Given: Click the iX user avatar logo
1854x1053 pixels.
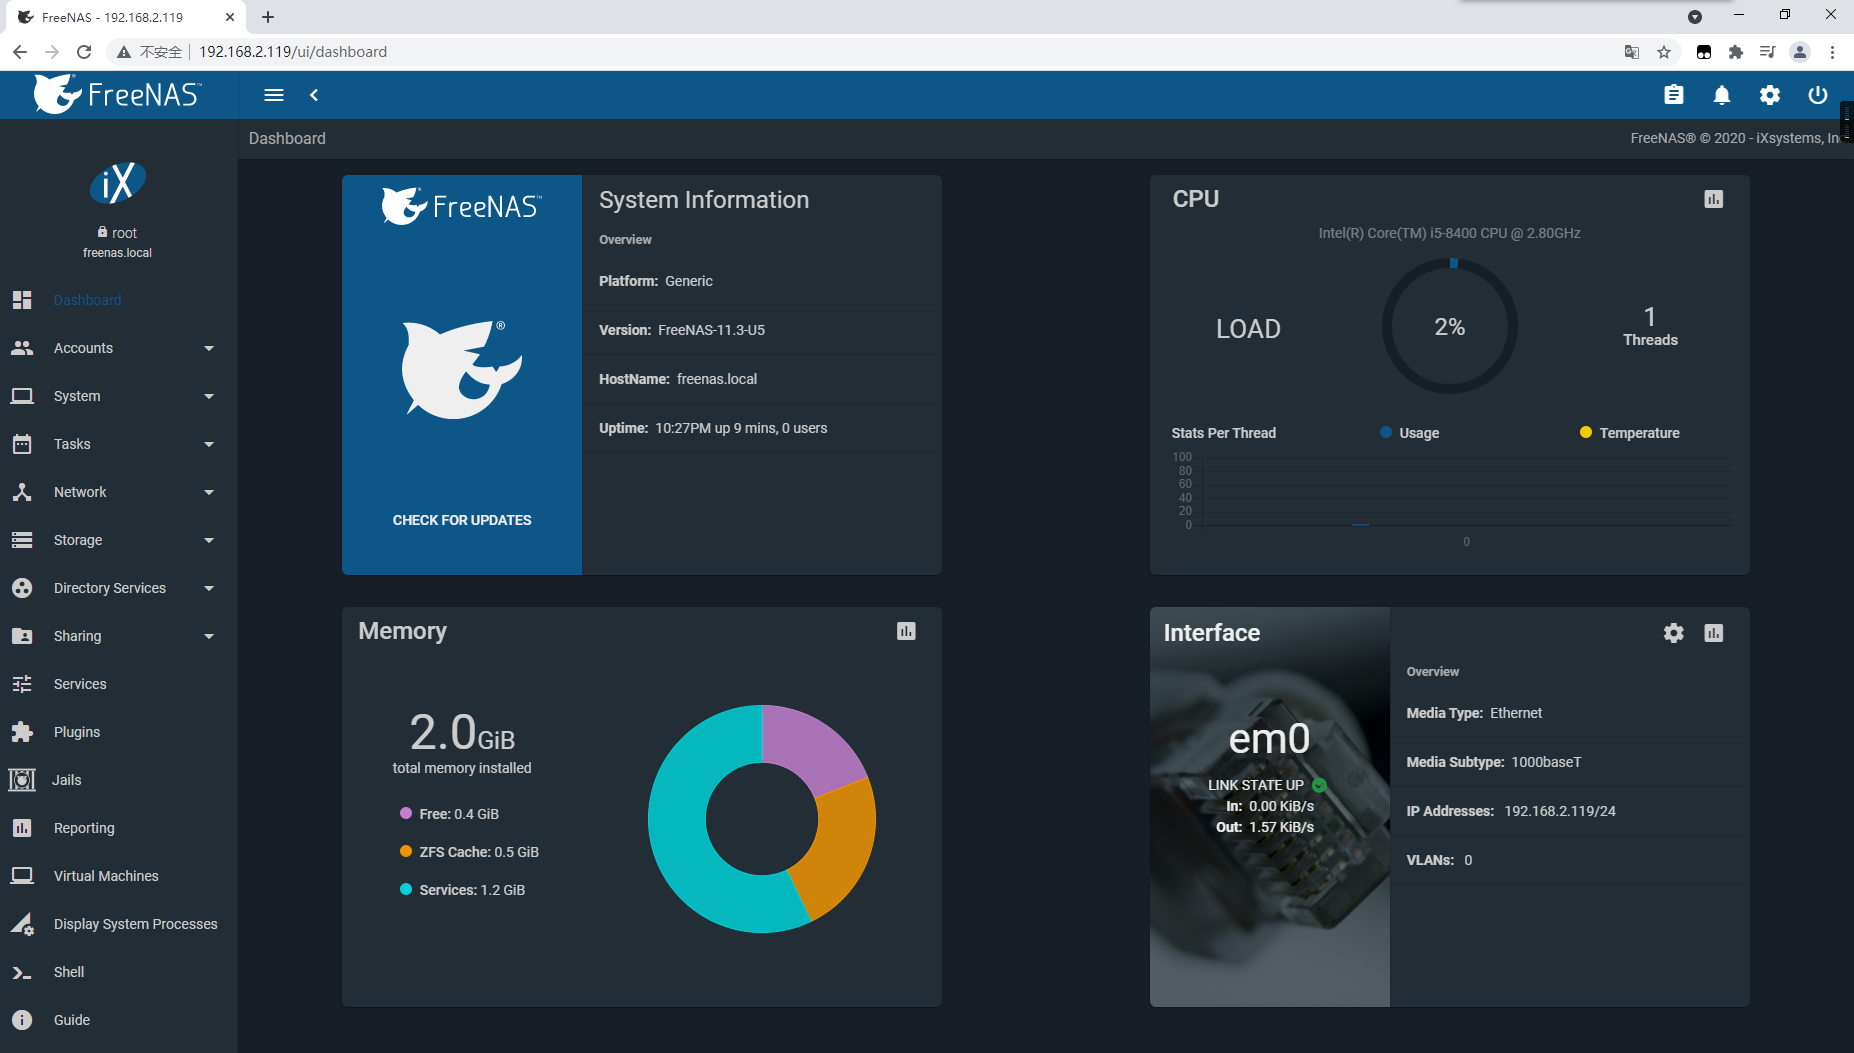Looking at the screenshot, I should [118, 183].
